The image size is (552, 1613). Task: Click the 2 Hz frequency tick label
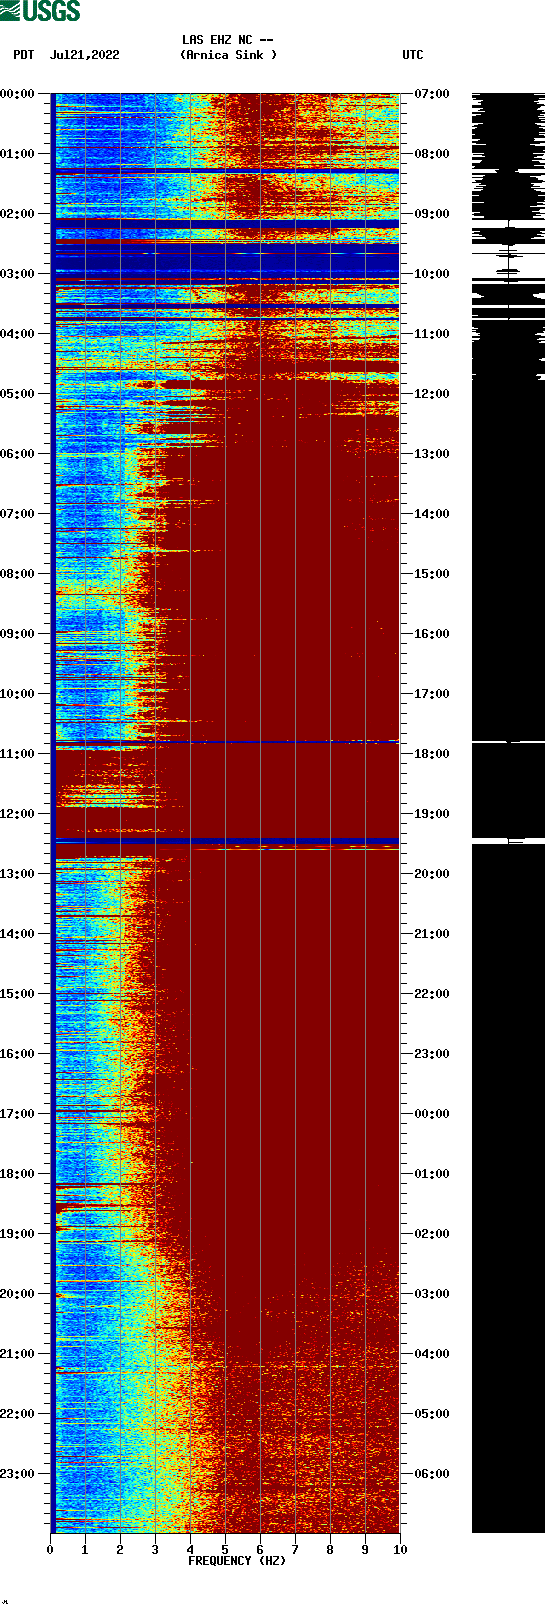(120, 1550)
